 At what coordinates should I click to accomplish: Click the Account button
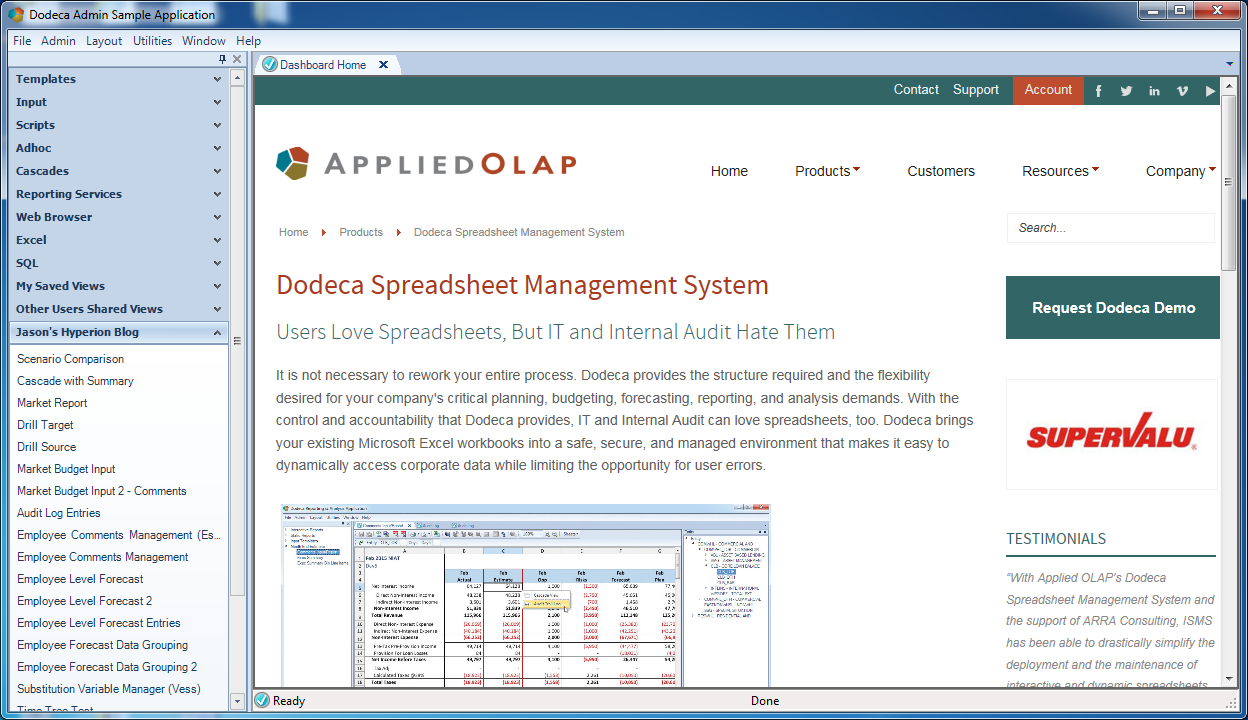tap(1048, 90)
